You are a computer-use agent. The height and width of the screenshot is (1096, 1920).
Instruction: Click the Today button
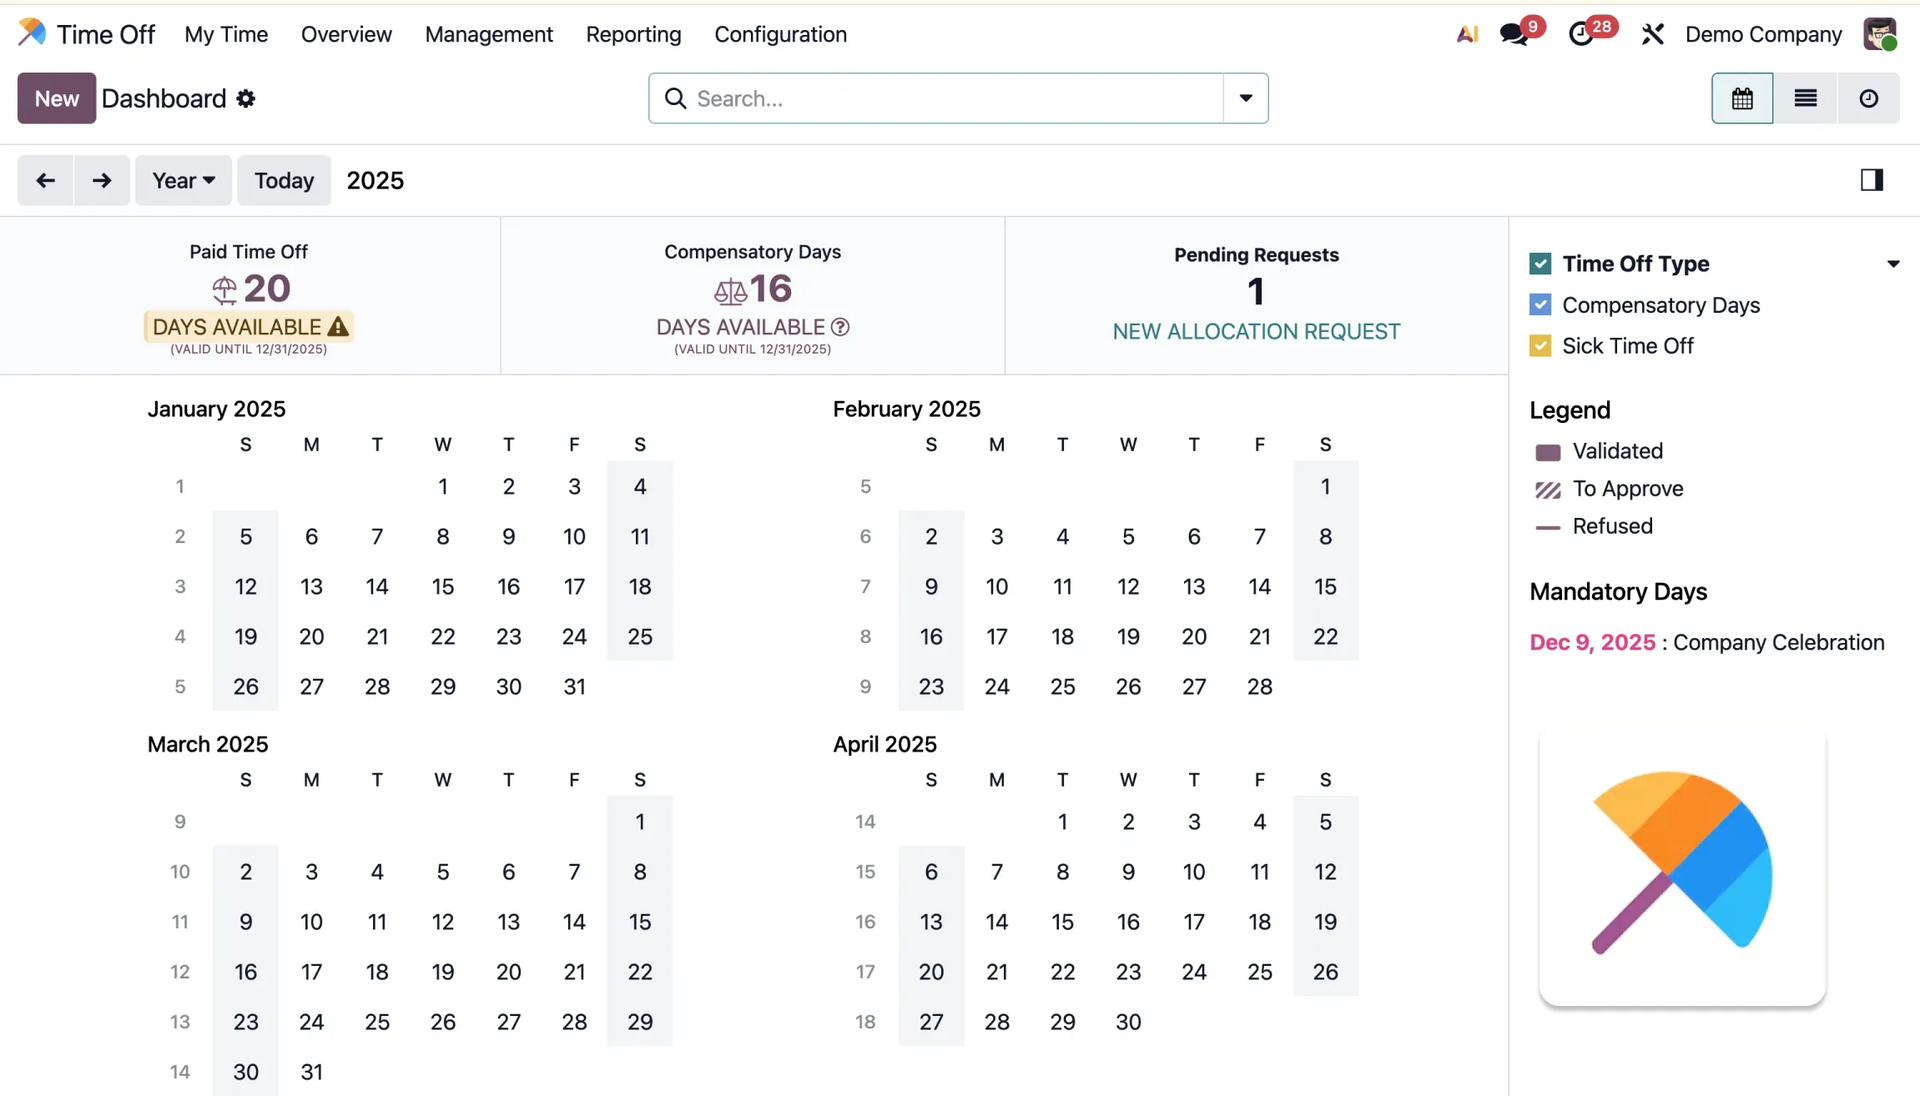point(284,180)
